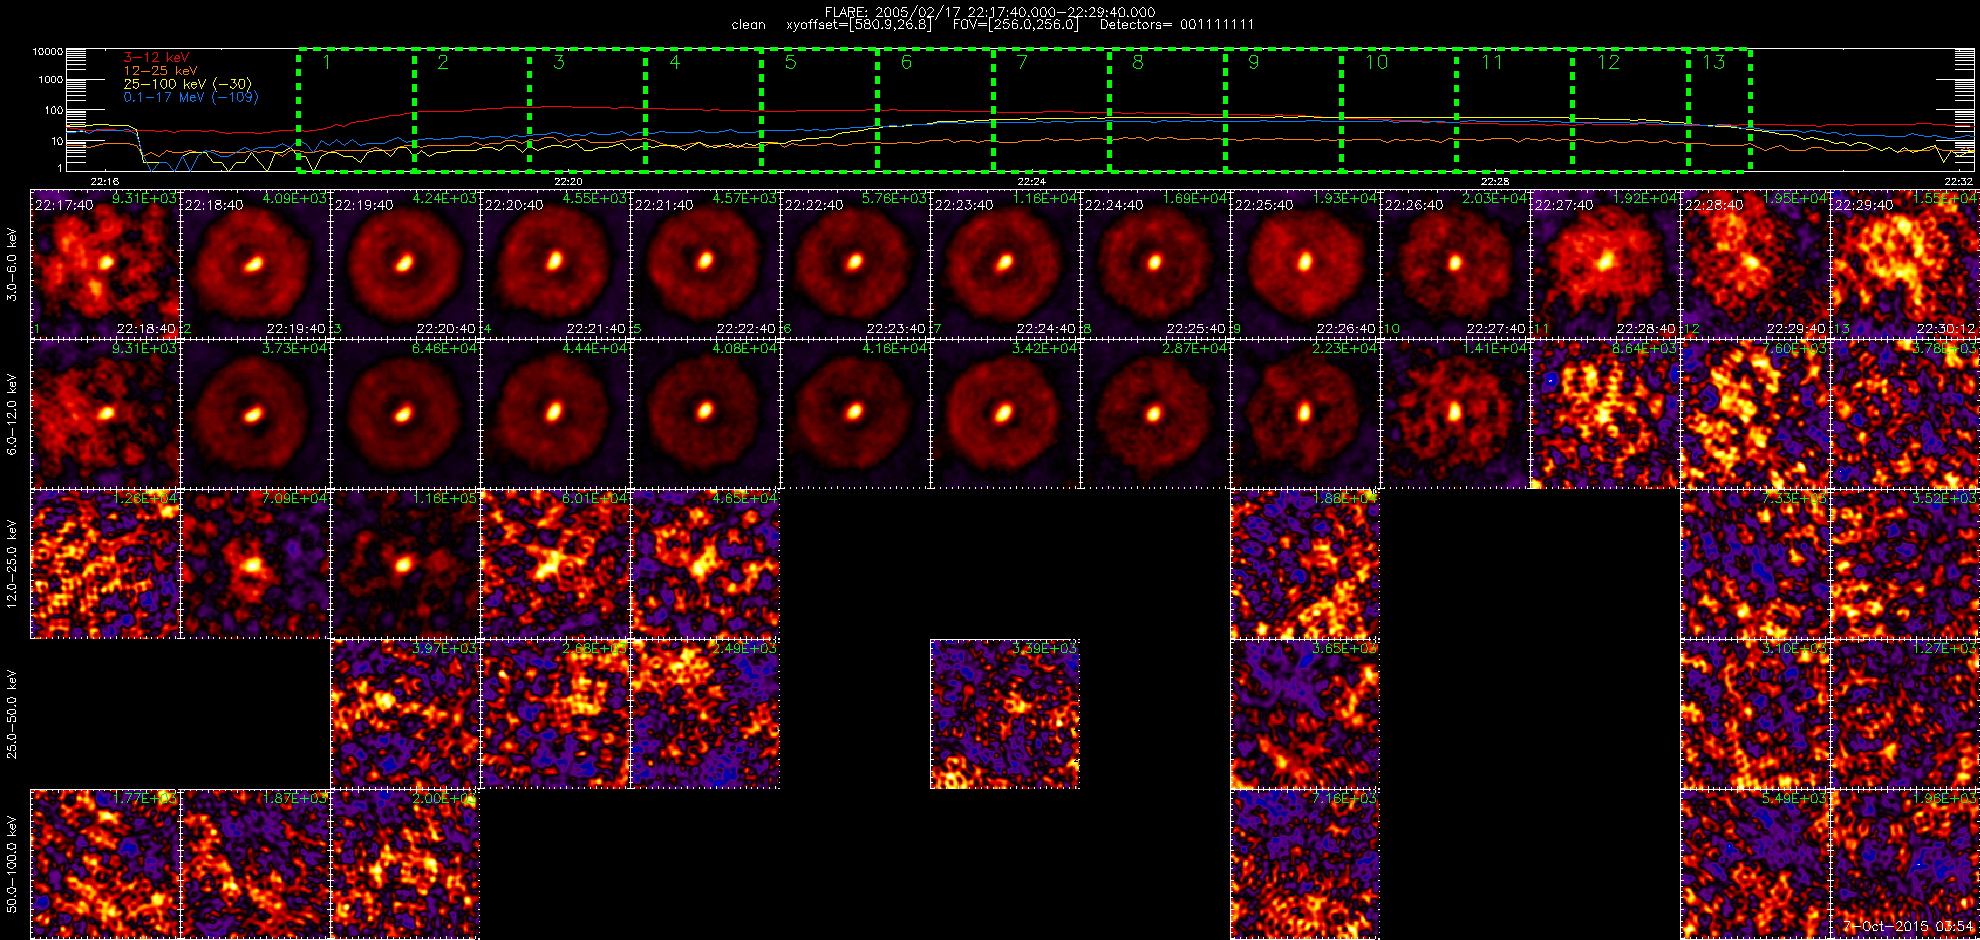Click the orange '12-25 keV' legend entry
1980x940 pixels.
point(160,71)
